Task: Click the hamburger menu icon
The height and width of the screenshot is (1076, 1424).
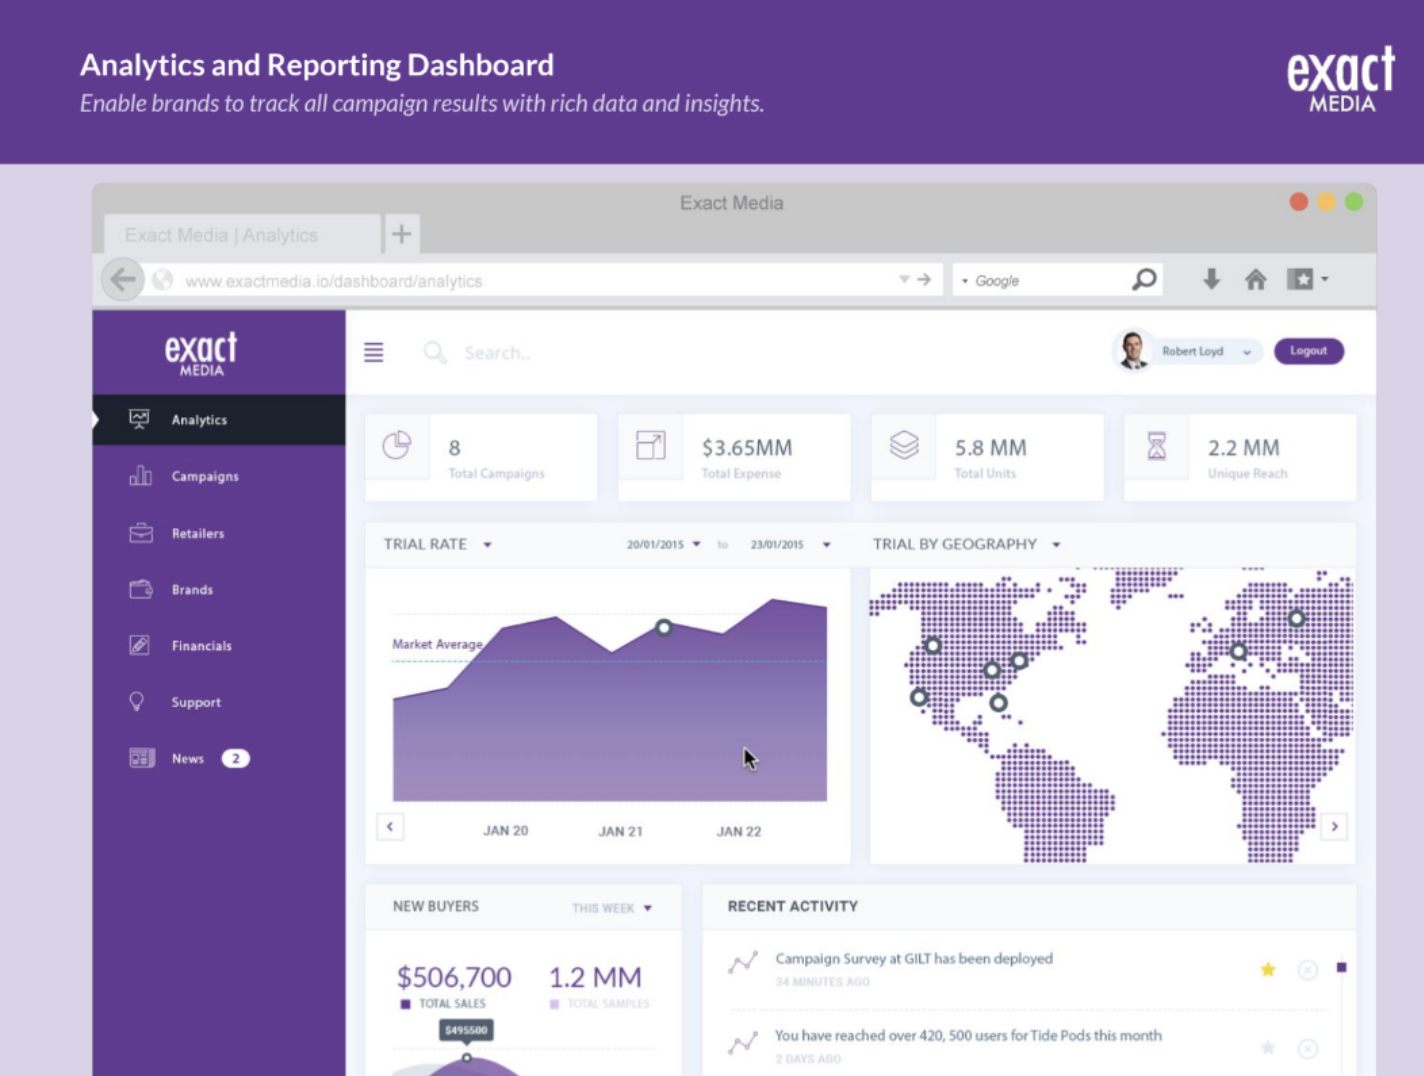Action: (373, 352)
